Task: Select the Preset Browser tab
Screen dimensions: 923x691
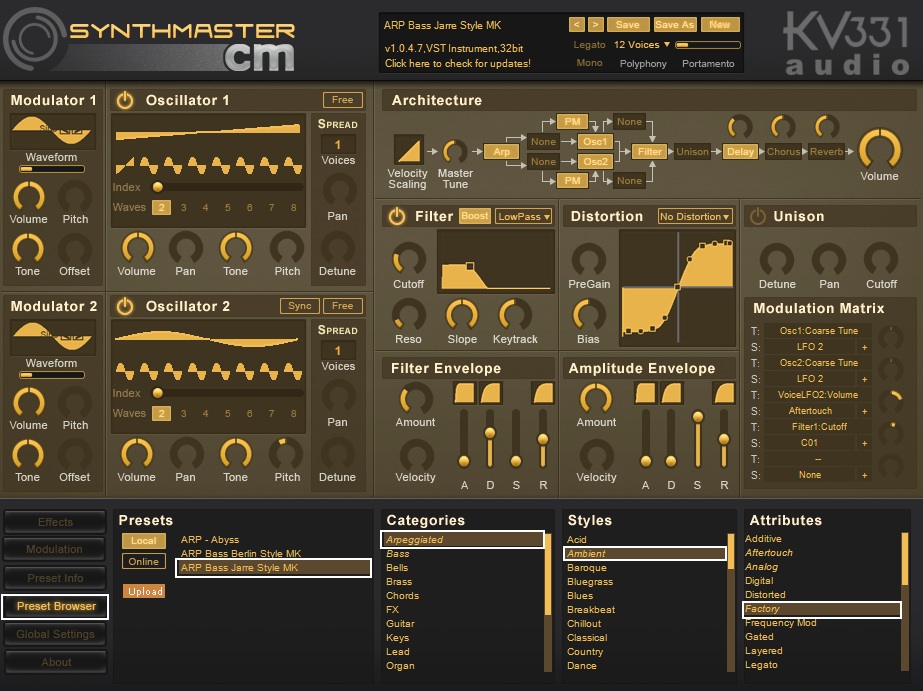Action: tap(55, 606)
